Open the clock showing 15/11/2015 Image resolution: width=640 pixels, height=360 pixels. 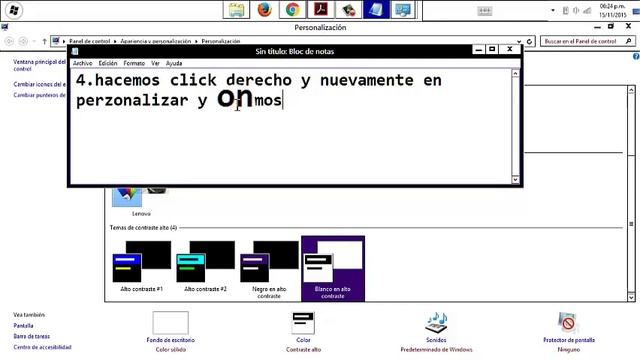click(612, 10)
